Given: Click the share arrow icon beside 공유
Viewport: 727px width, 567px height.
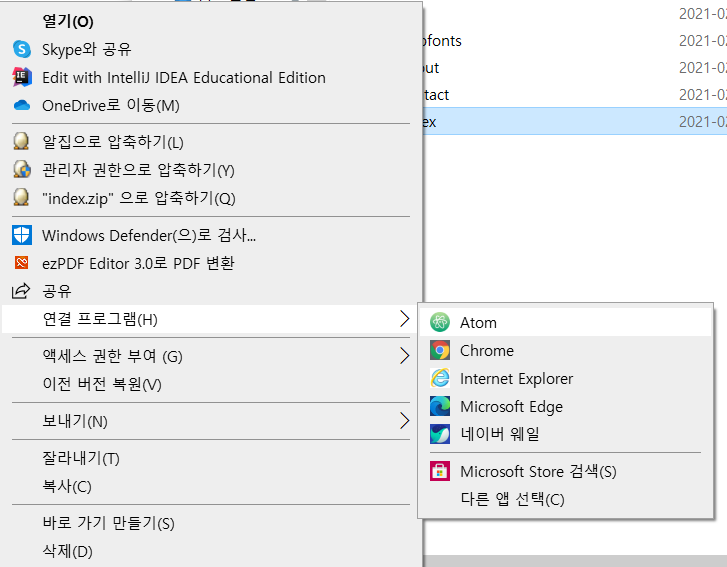Looking at the screenshot, I should 21,291.
